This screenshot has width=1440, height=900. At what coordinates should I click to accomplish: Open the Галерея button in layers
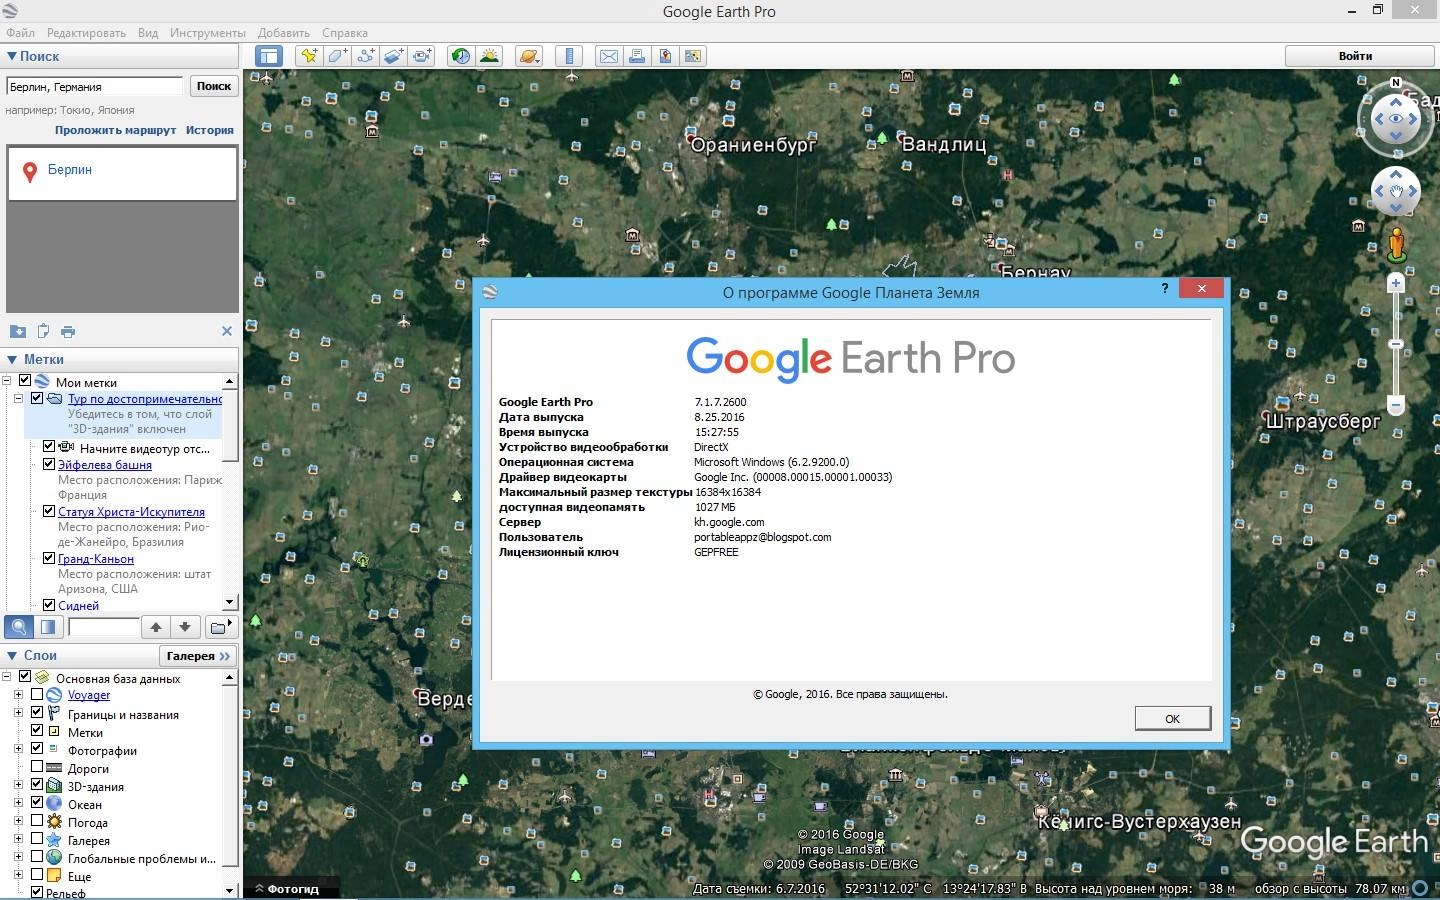198,656
